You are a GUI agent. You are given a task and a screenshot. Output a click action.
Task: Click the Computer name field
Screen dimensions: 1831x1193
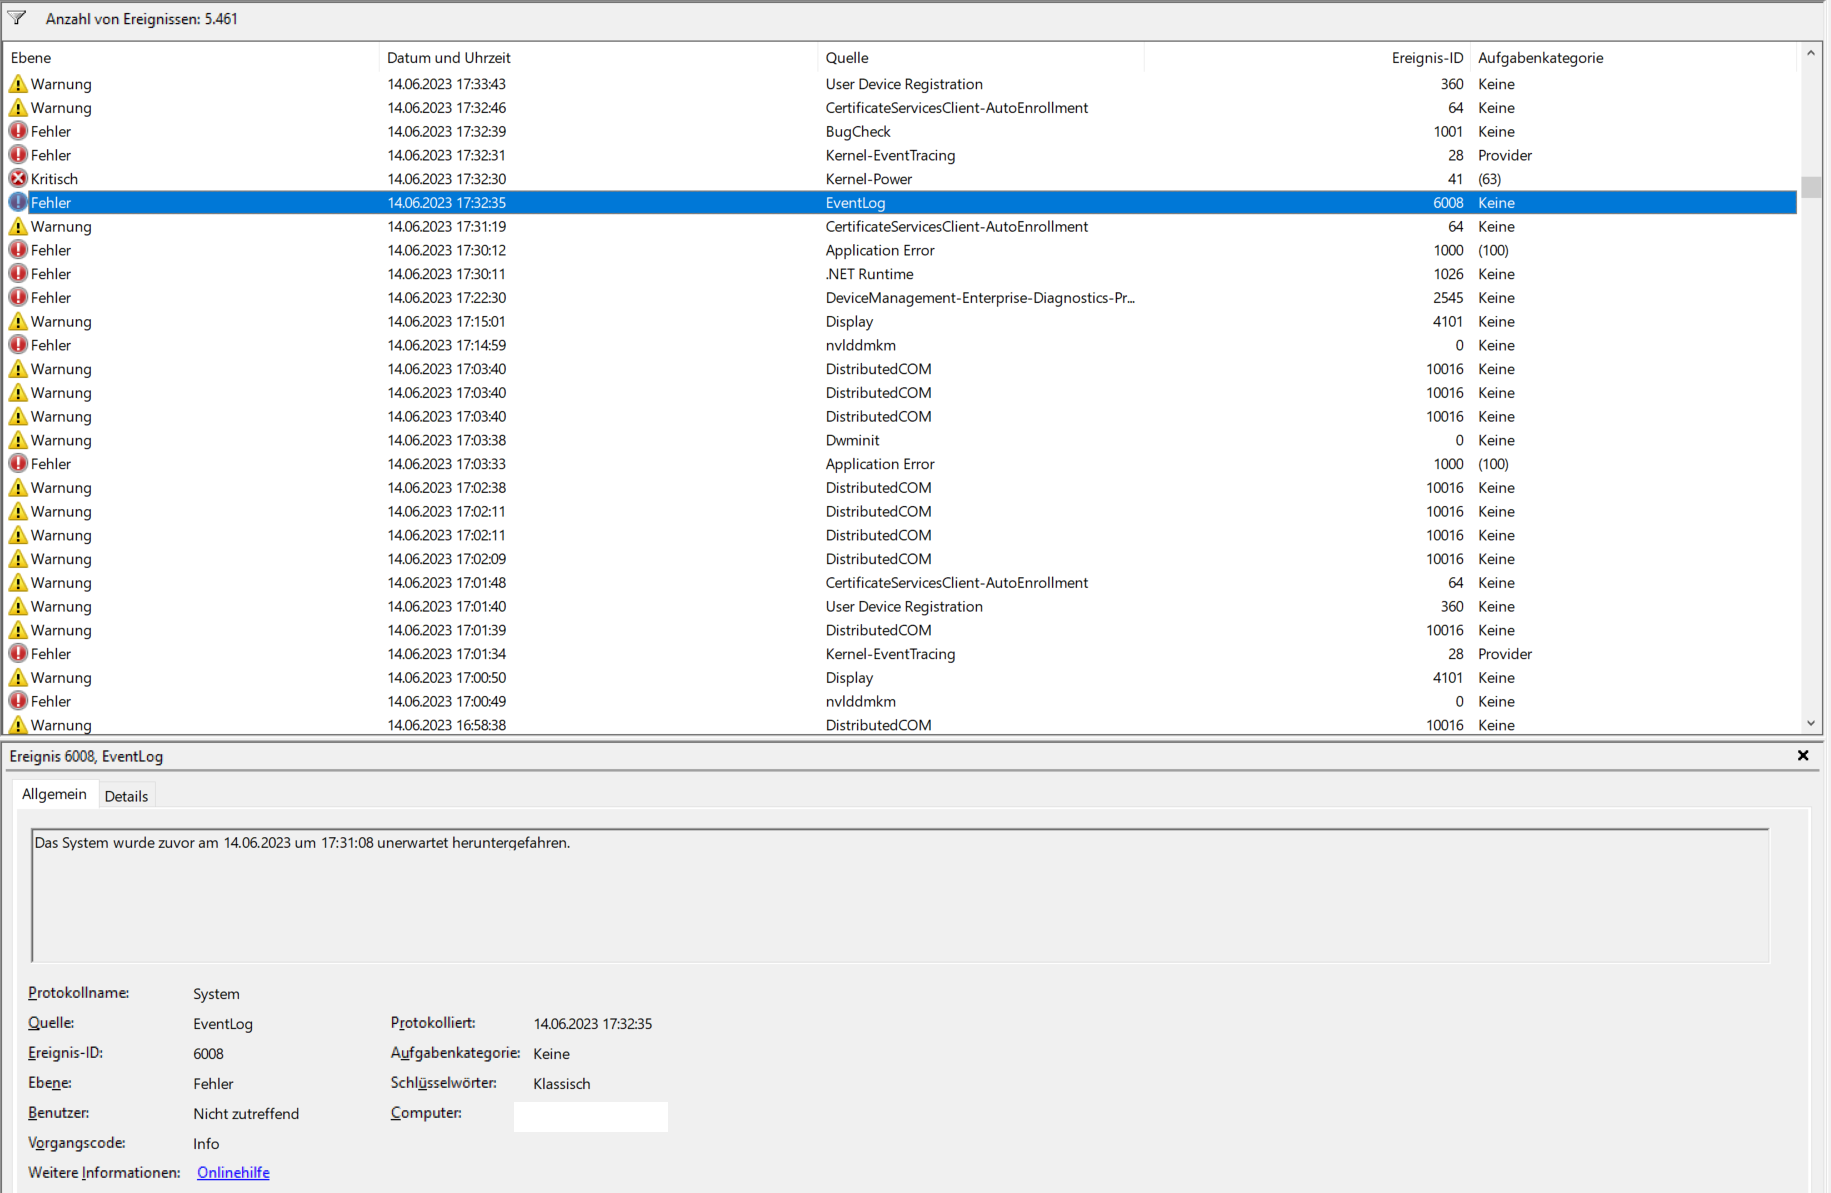[x=590, y=1116]
